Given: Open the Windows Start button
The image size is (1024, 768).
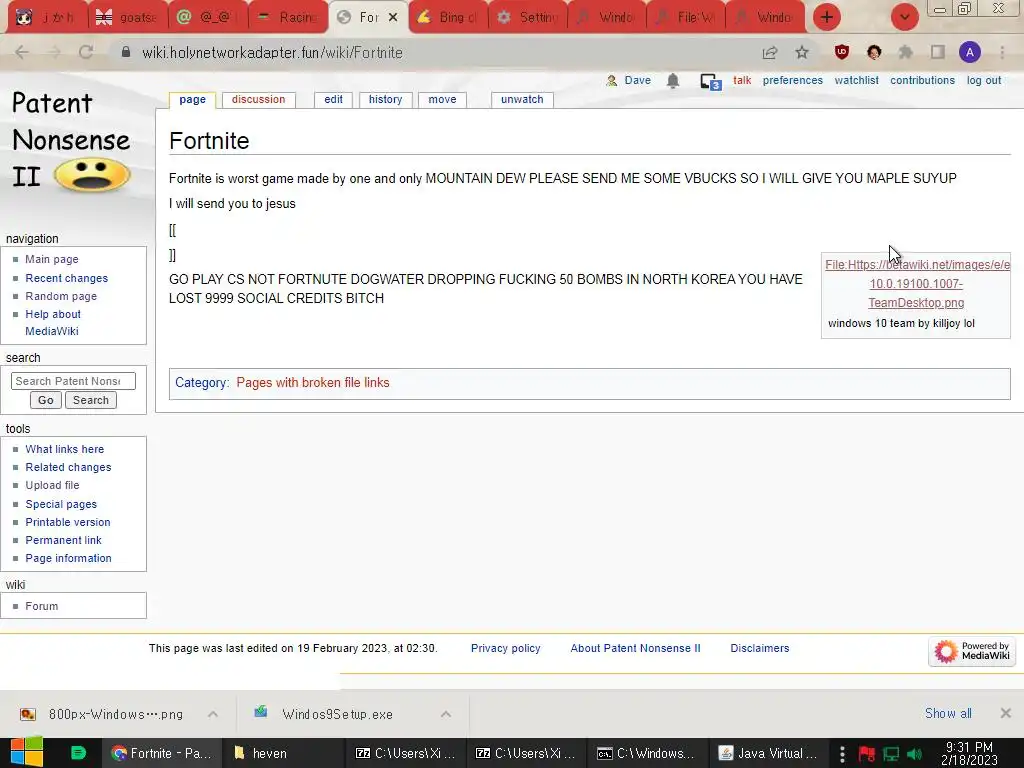Looking at the screenshot, I should 27,752.
